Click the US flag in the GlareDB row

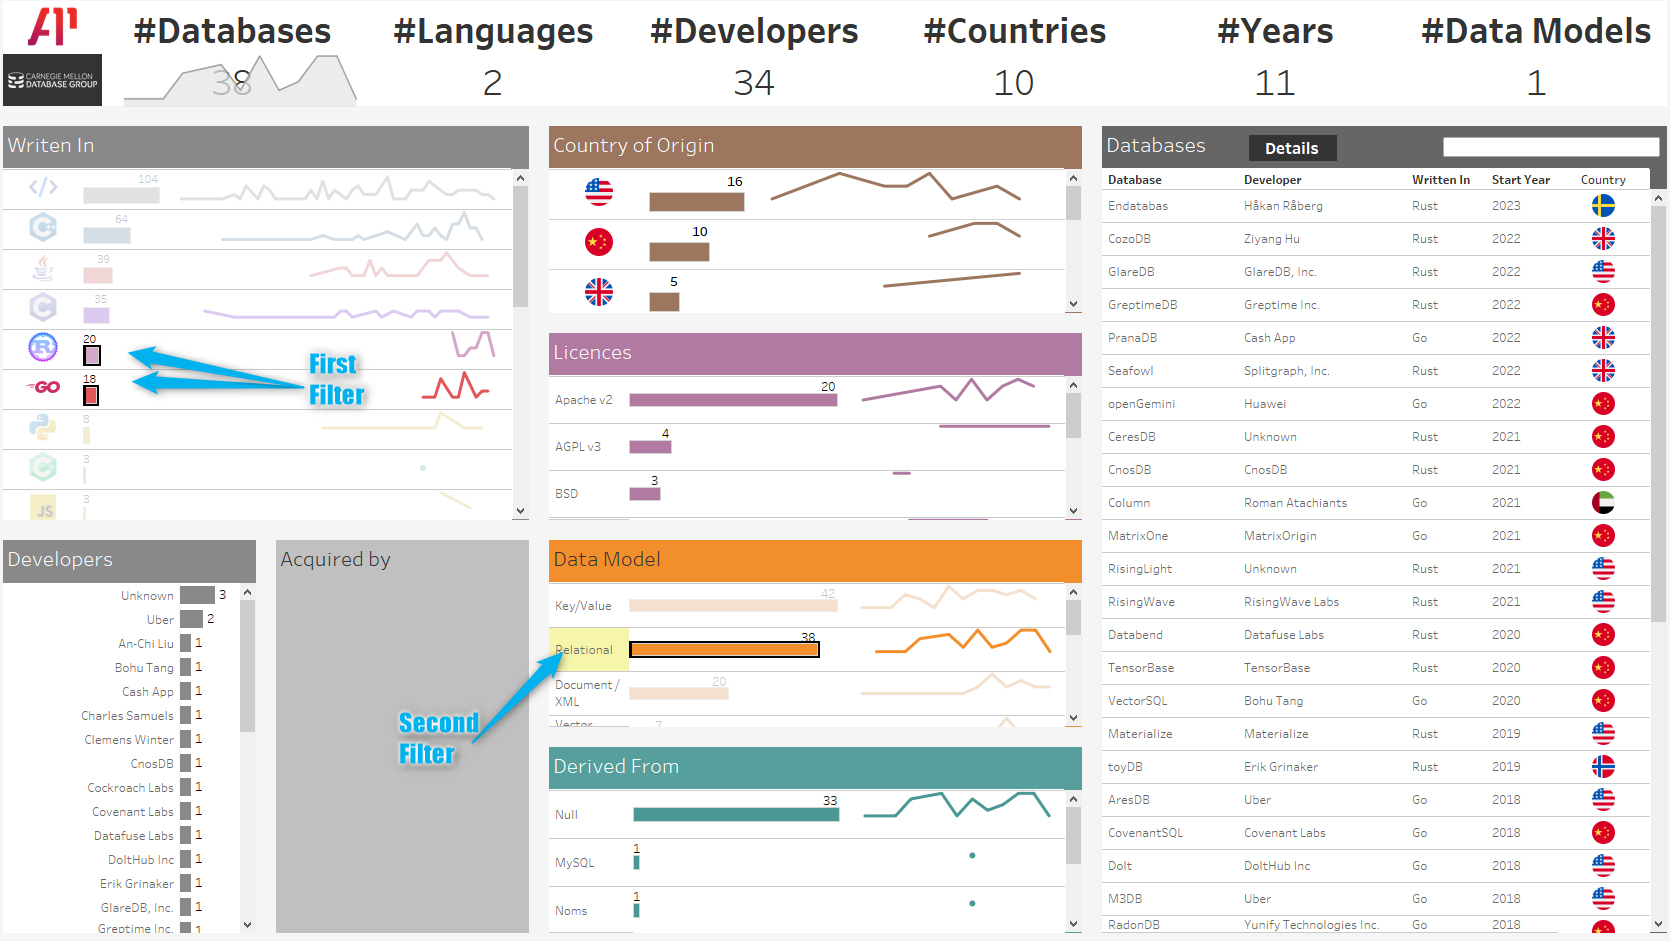(1603, 272)
